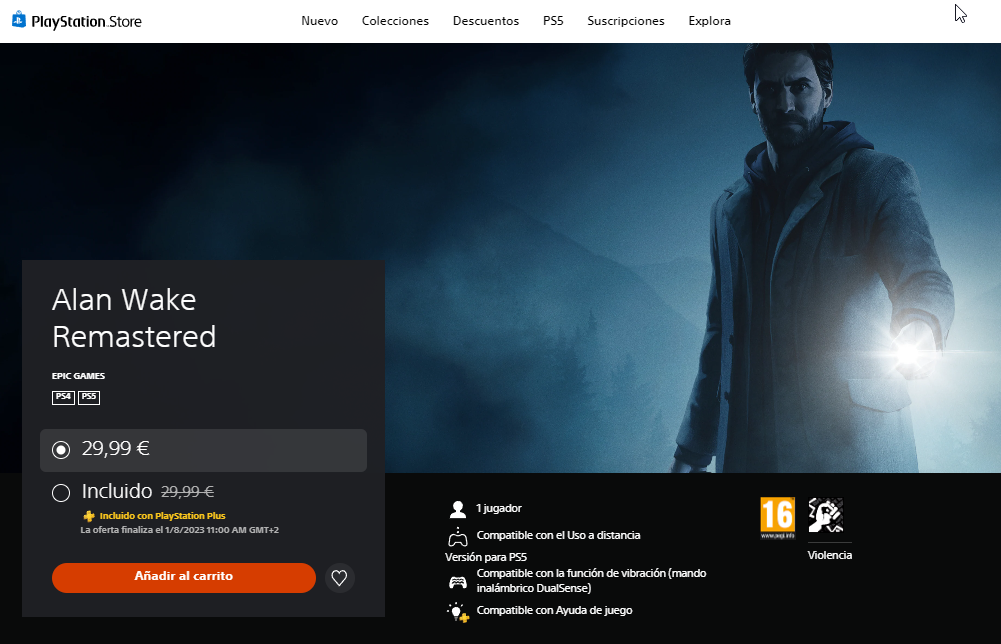Screen dimensions: 1001x644
Task: Select the Incluido PlayStation Plus option
Action: [x=61, y=493]
